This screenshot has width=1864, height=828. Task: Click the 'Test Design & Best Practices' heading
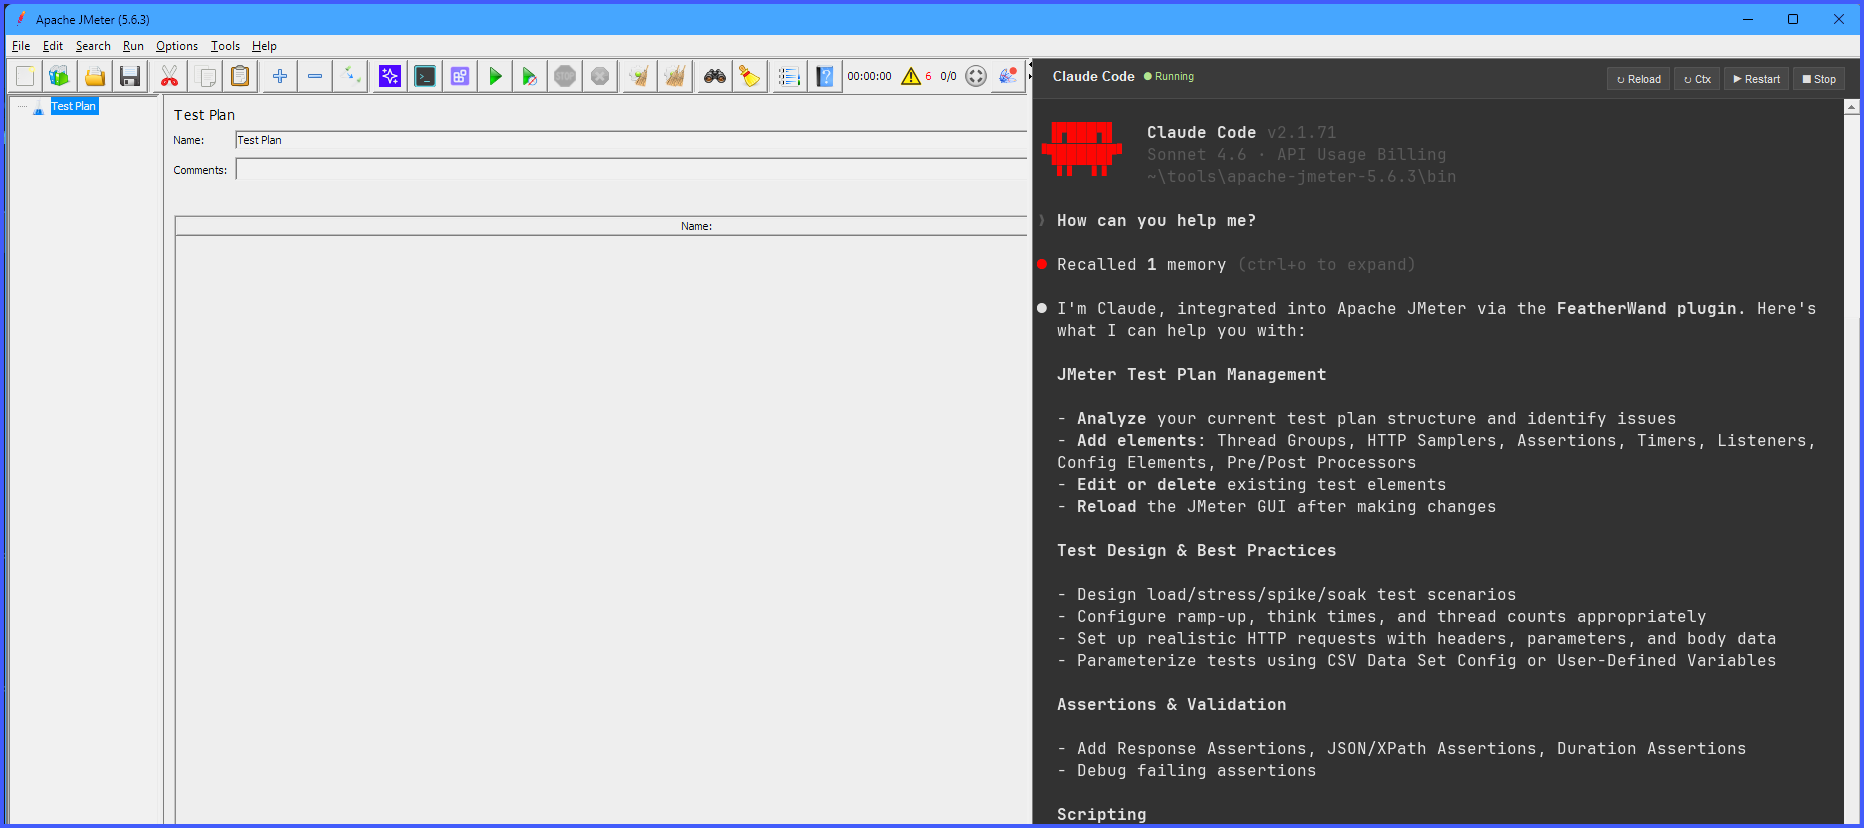click(1196, 551)
